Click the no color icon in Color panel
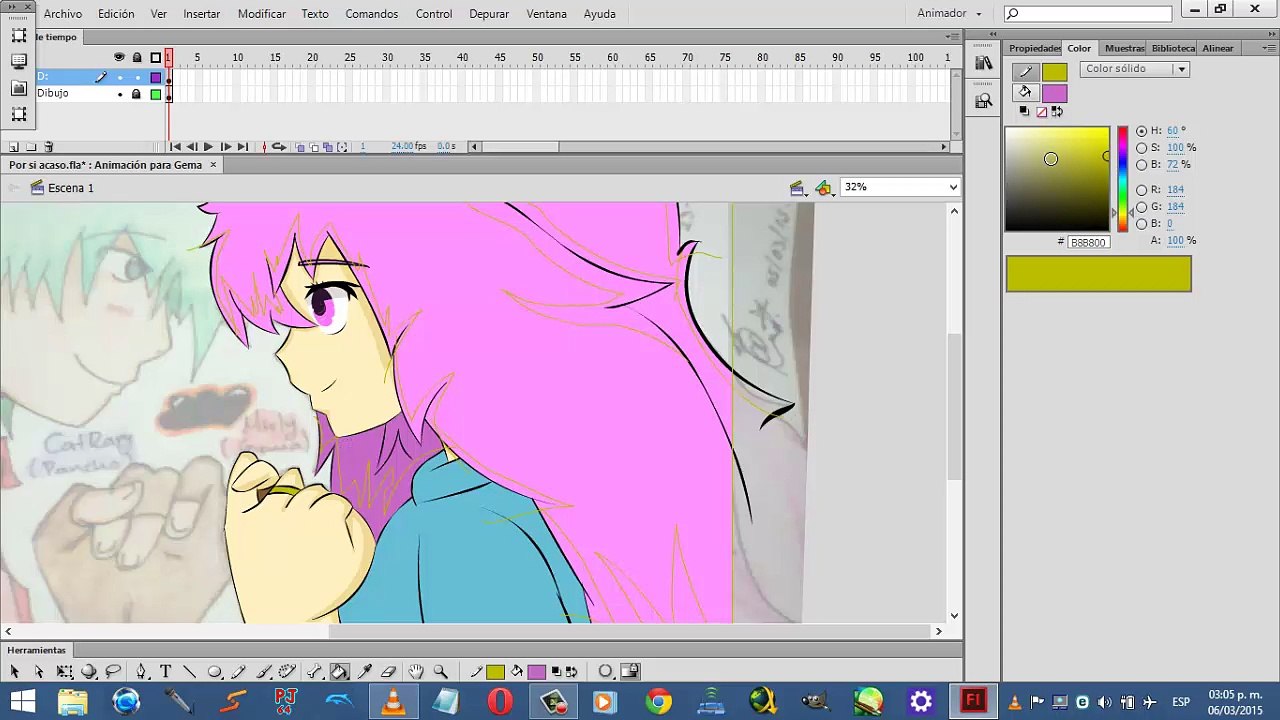 pos(1041,112)
